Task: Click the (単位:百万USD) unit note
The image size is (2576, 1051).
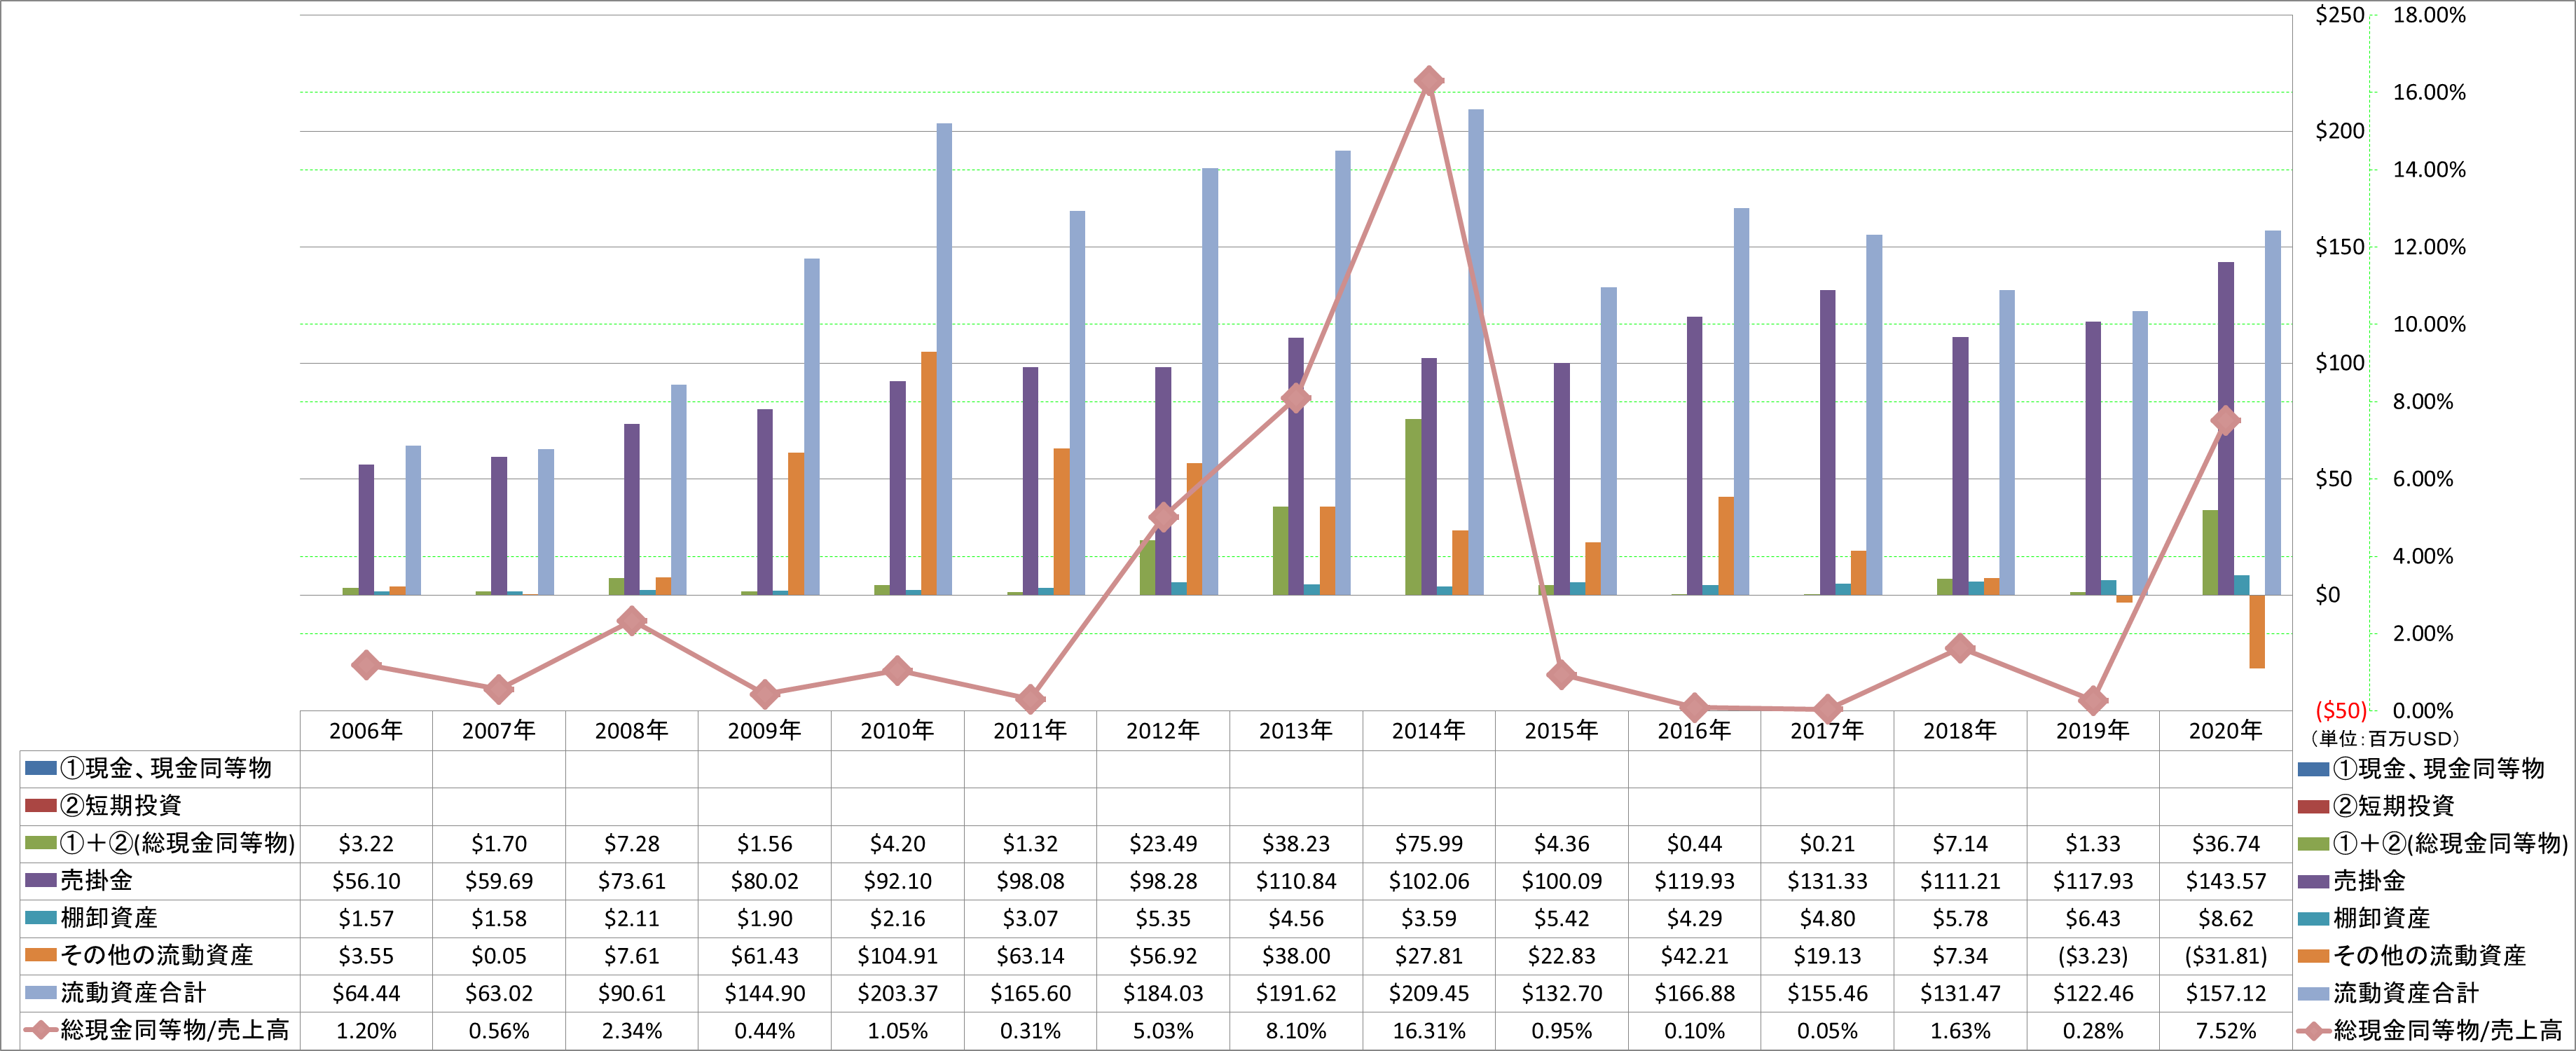Action: pos(2384,739)
